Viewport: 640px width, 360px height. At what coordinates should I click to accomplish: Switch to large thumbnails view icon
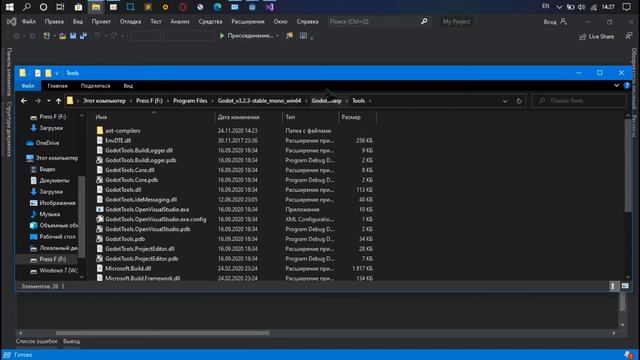click(625, 287)
